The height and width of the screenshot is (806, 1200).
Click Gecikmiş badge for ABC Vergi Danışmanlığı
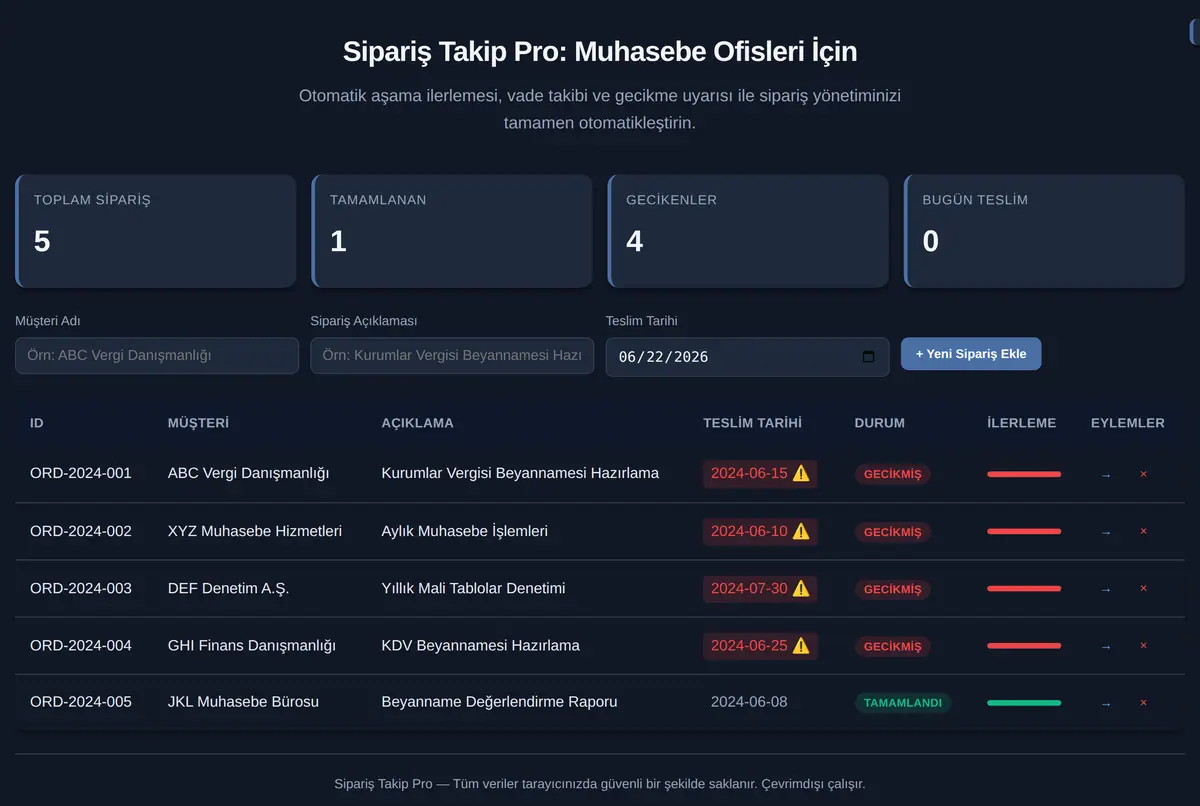coord(892,474)
